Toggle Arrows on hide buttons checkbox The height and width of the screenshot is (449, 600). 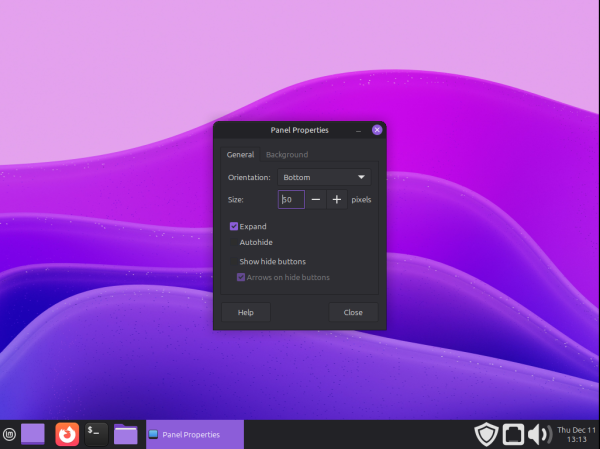click(x=241, y=277)
